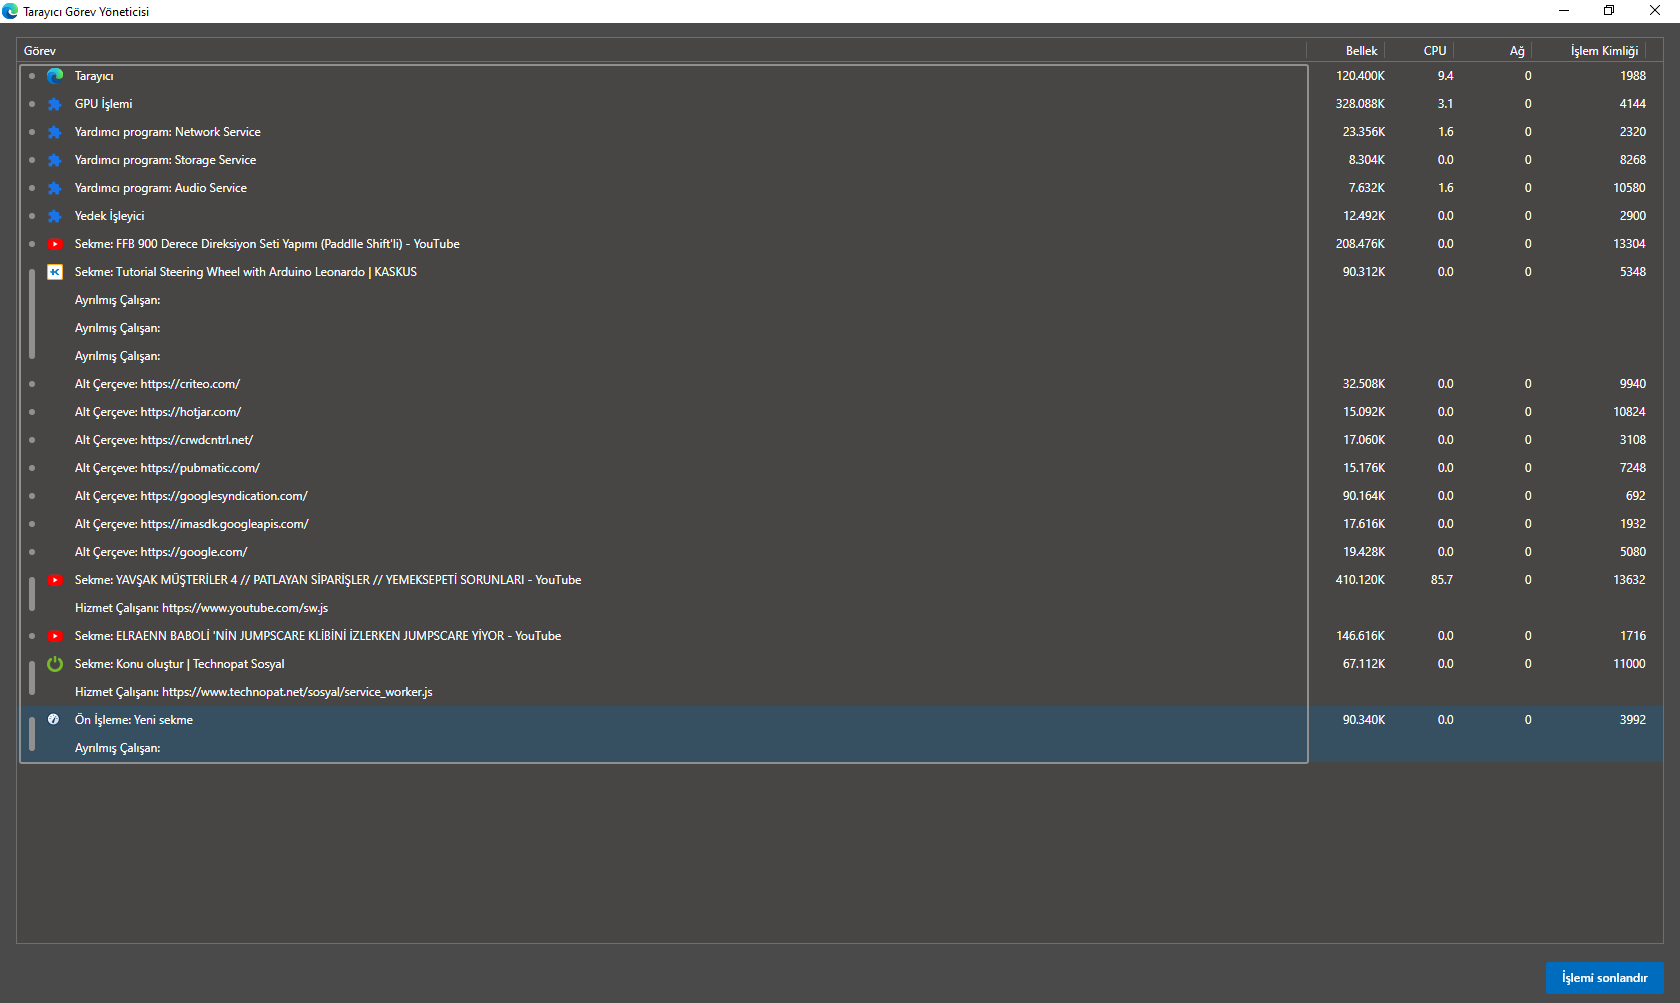This screenshot has width=1680, height=1003.
Task: Click the 146.616K memory value
Action: [1360, 636]
